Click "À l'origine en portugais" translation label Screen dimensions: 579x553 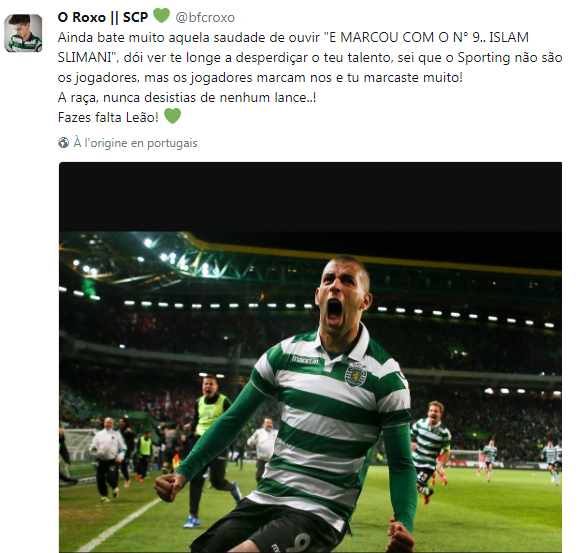(x=135, y=143)
